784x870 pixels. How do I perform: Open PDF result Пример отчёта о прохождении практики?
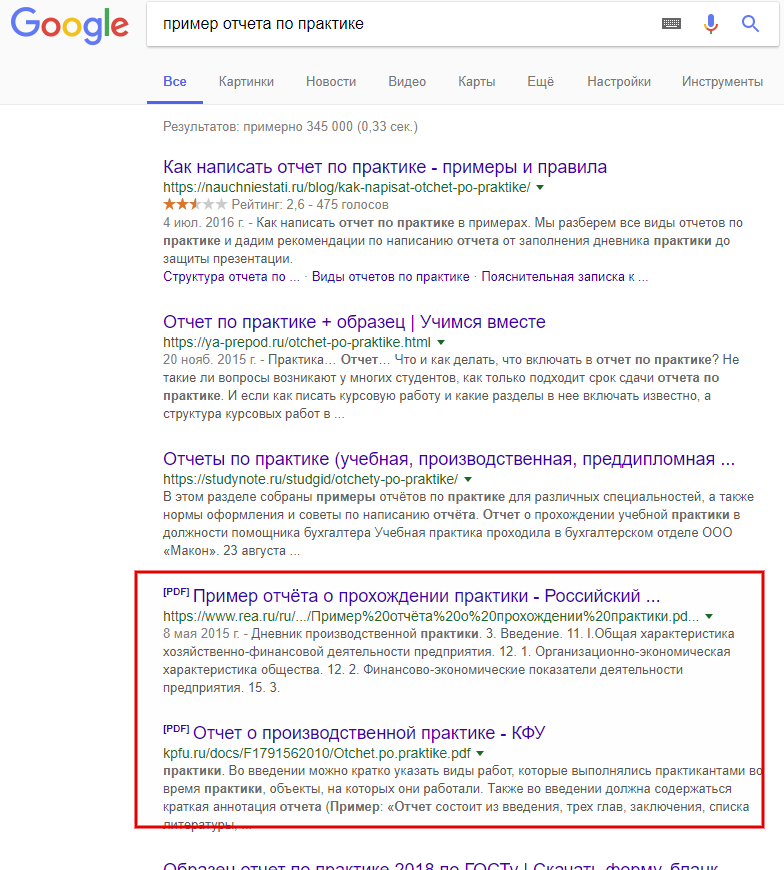click(426, 596)
